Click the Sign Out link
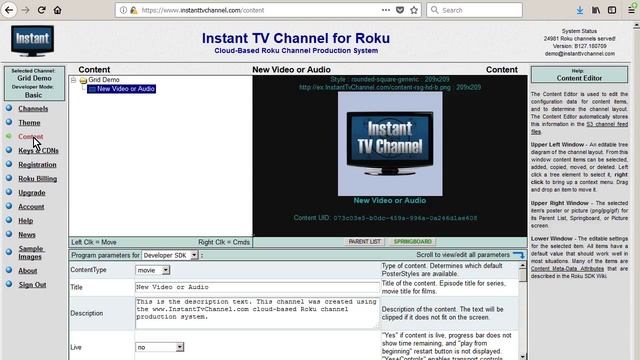The height and width of the screenshot is (360, 640). click(x=32, y=284)
